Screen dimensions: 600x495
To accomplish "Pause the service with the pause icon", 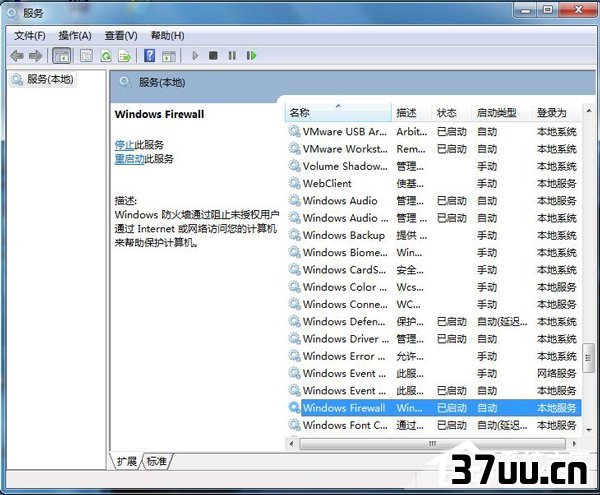I will 232,56.
